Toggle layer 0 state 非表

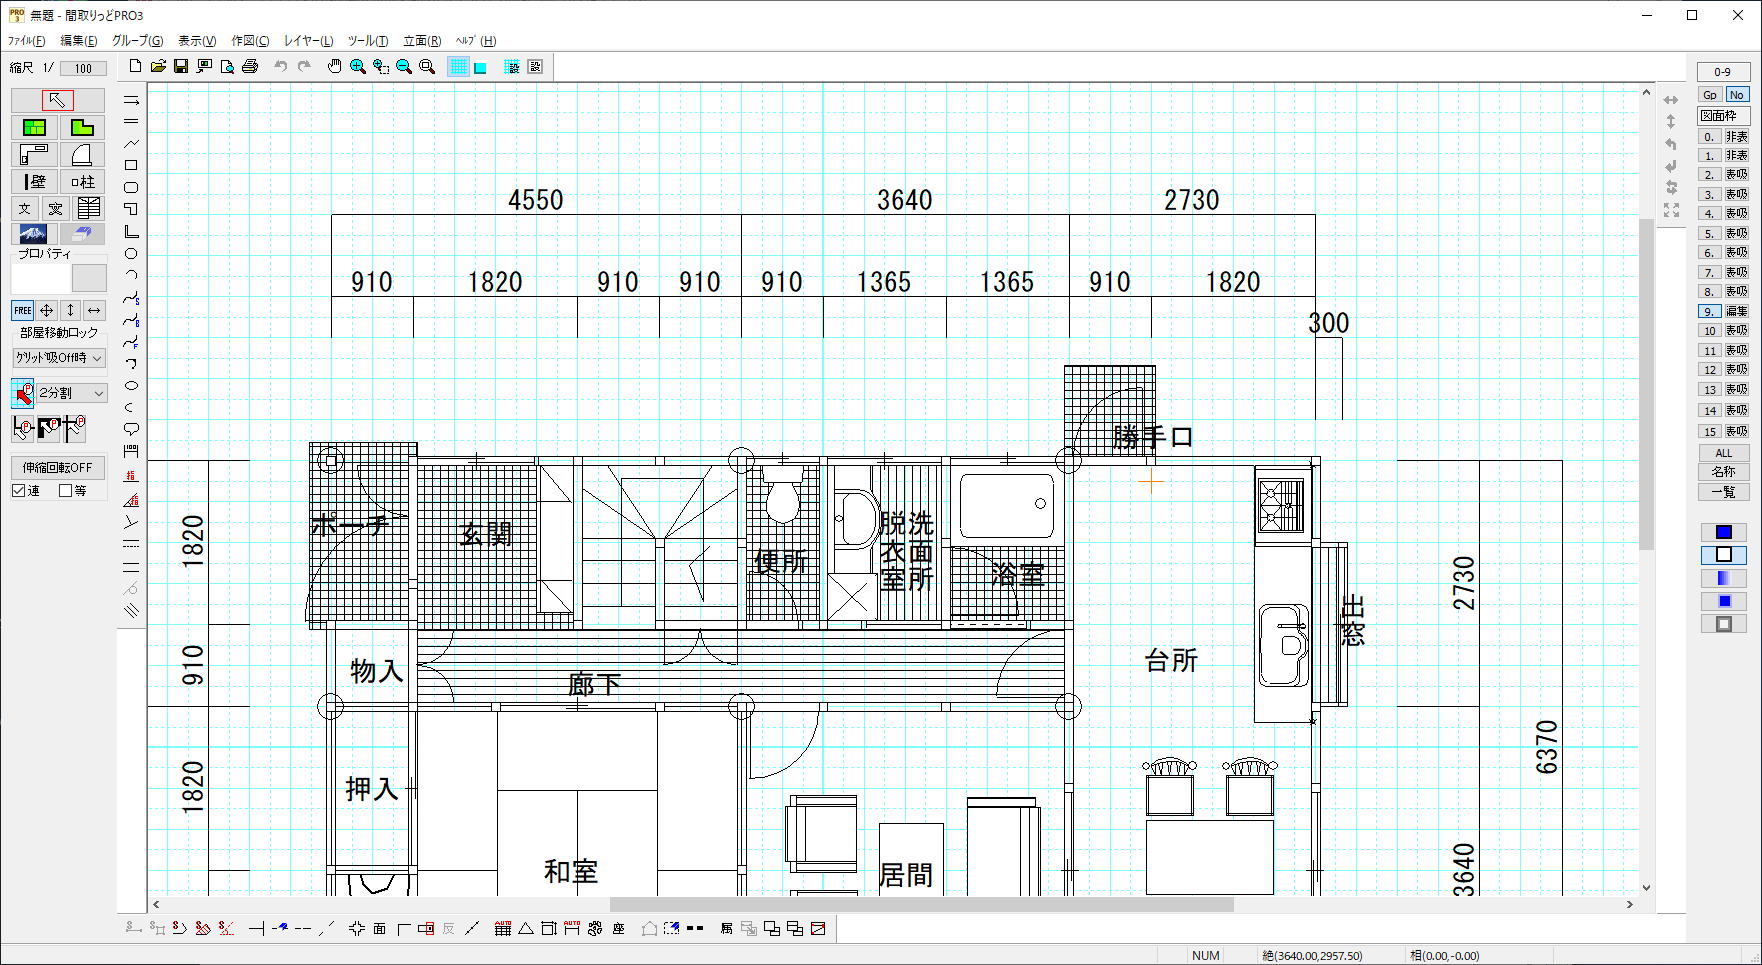click(x=1736, y=137)
